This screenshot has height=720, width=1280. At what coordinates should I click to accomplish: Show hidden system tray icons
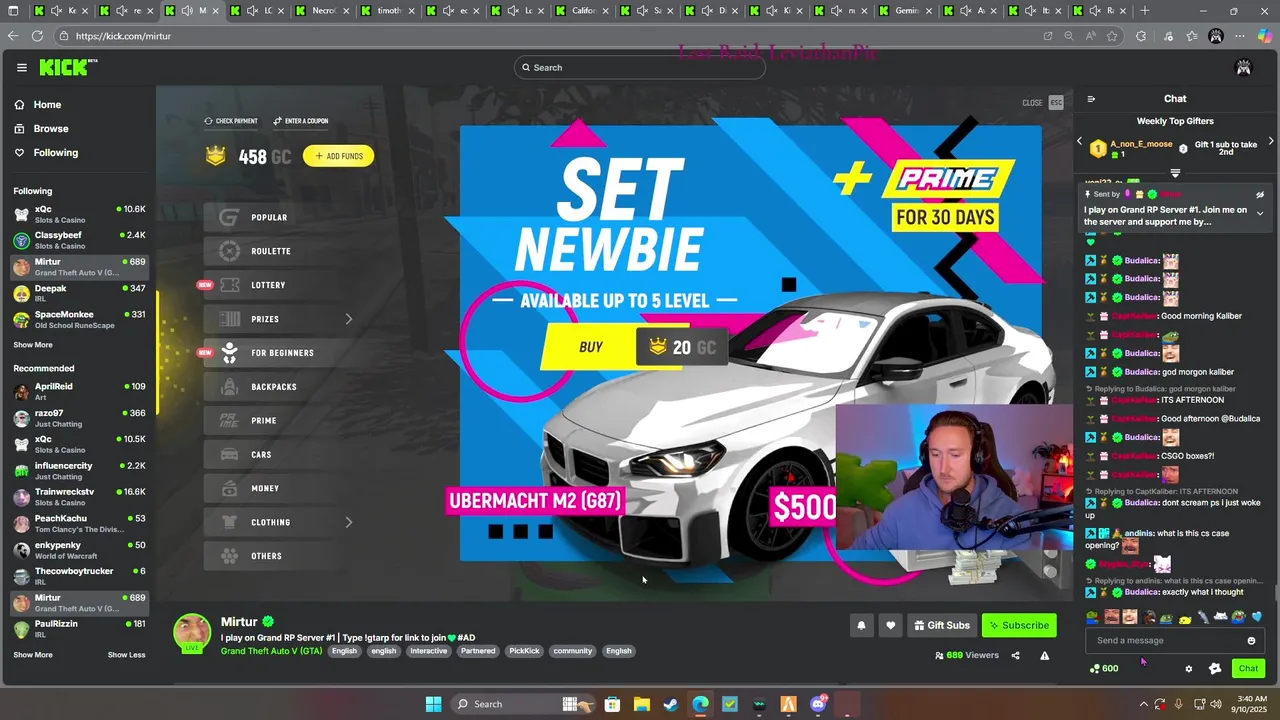pyautogui.click(x=1144, y=704)
